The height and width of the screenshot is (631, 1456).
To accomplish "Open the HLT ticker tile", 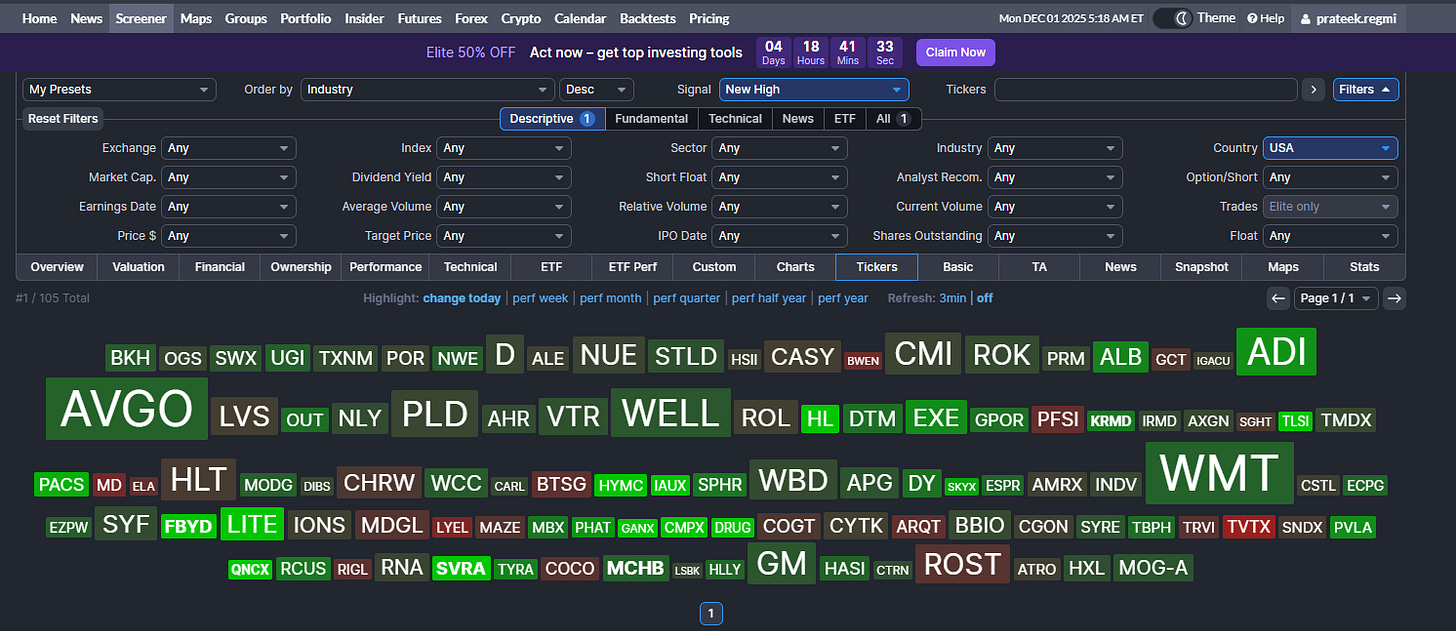I will pyautogui.click(x=198, y=480).
